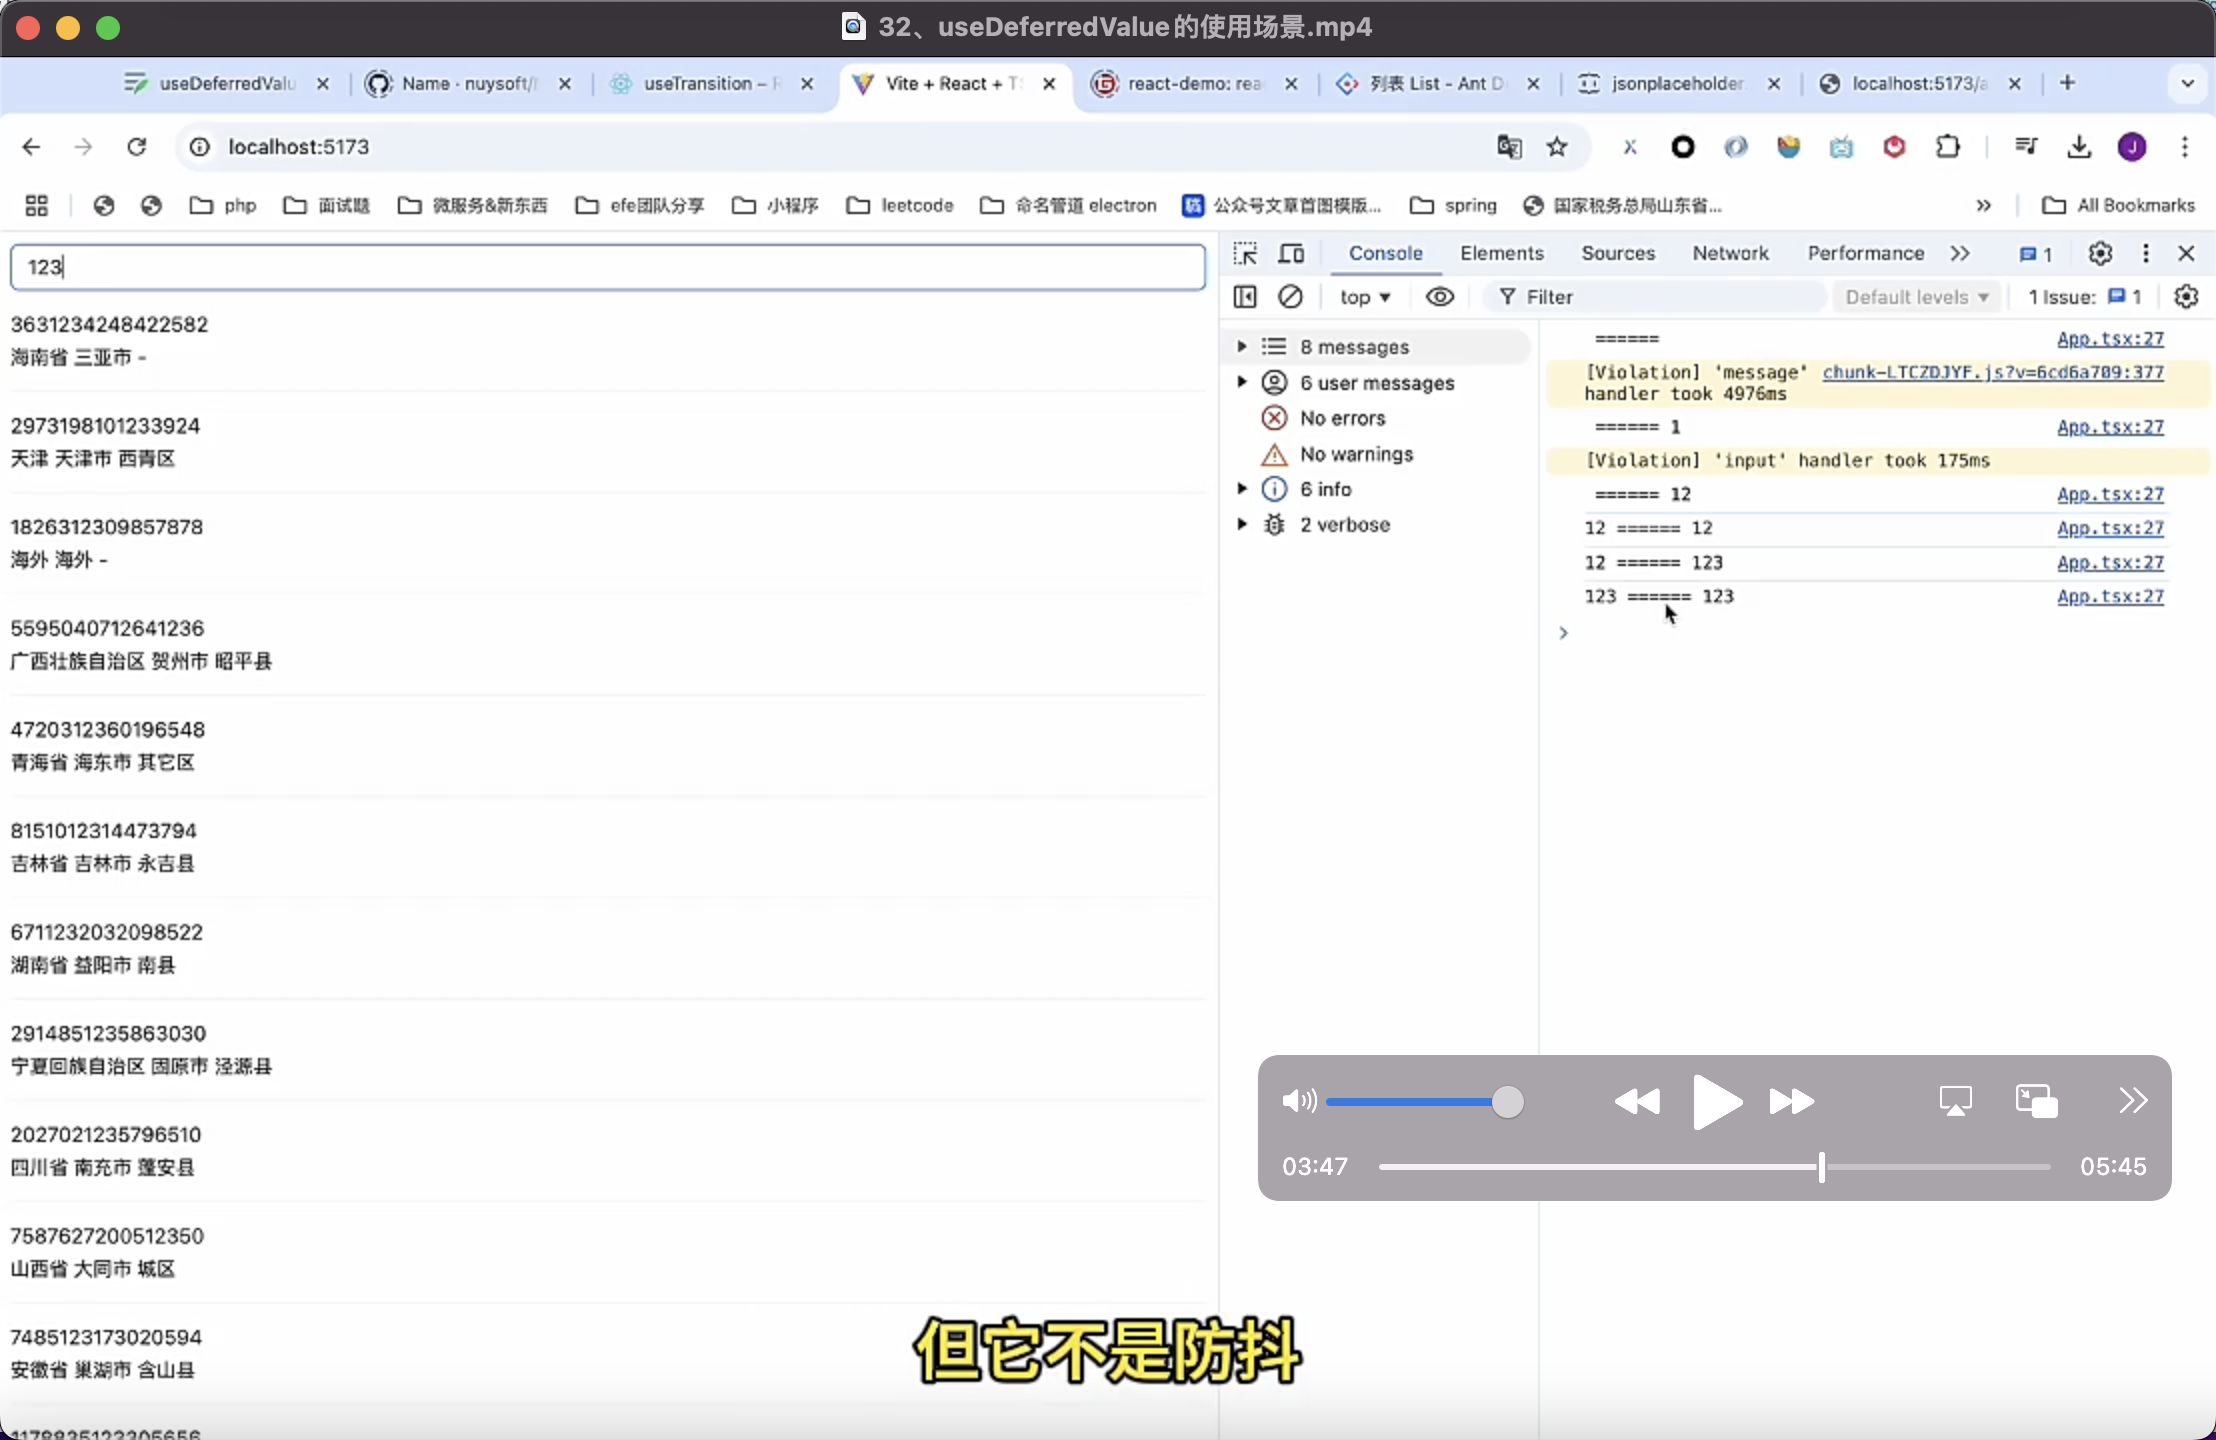This screenshot has width=2216, height=1440.
Task: Clear the console with the ban icon
Action: pos(1290,297)
